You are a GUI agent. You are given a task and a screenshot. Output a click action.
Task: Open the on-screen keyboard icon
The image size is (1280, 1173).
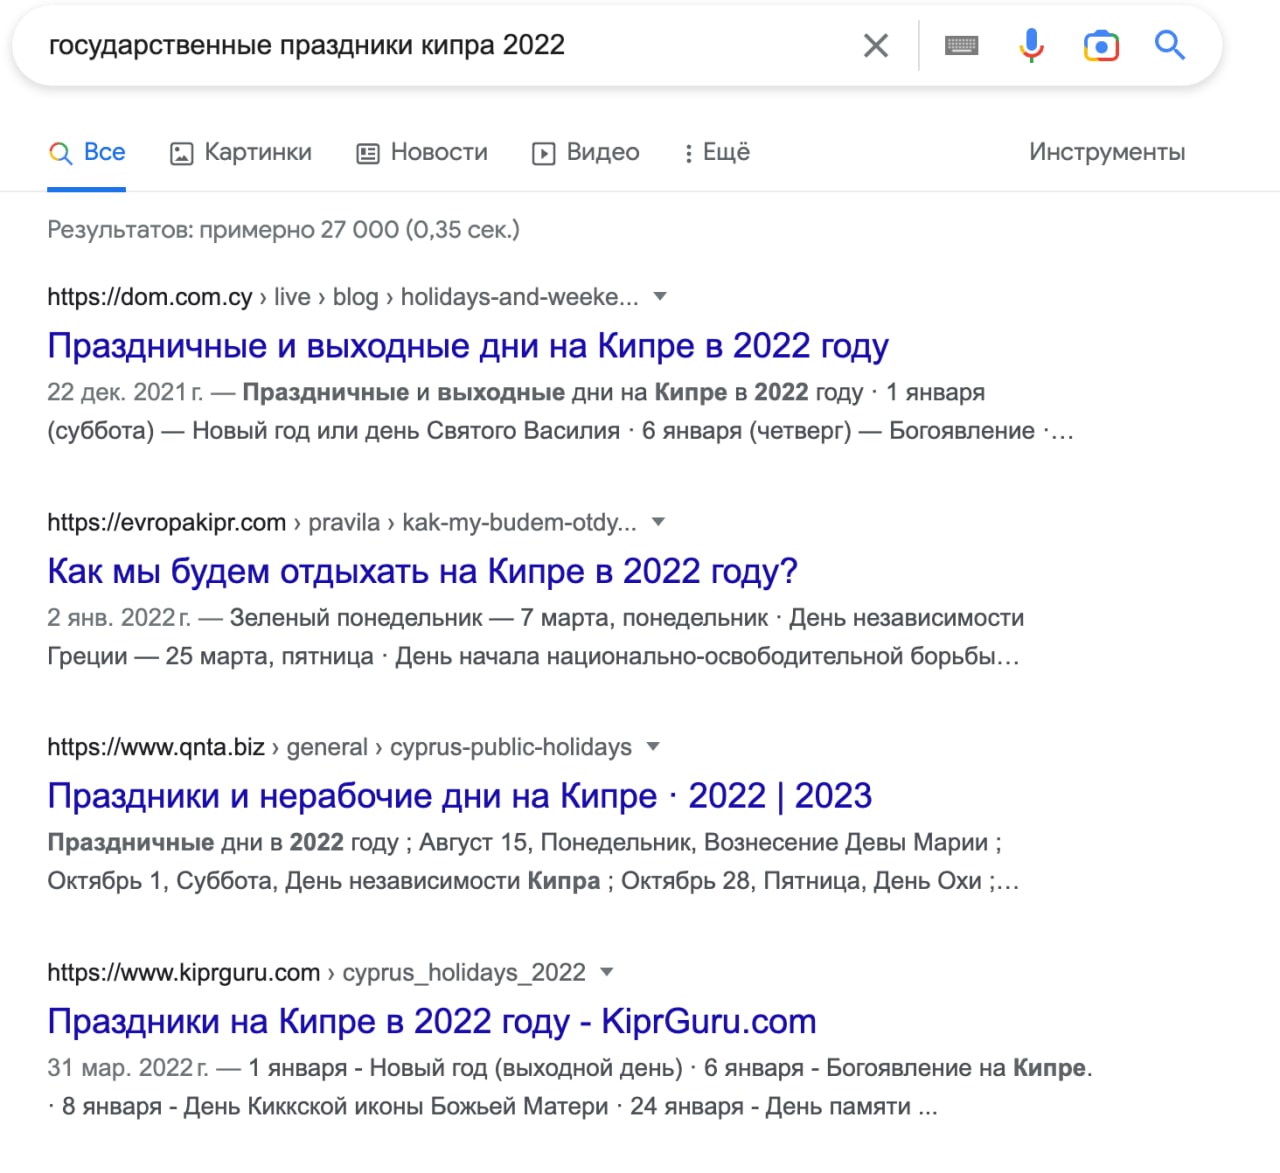click(x=961, y=46)
